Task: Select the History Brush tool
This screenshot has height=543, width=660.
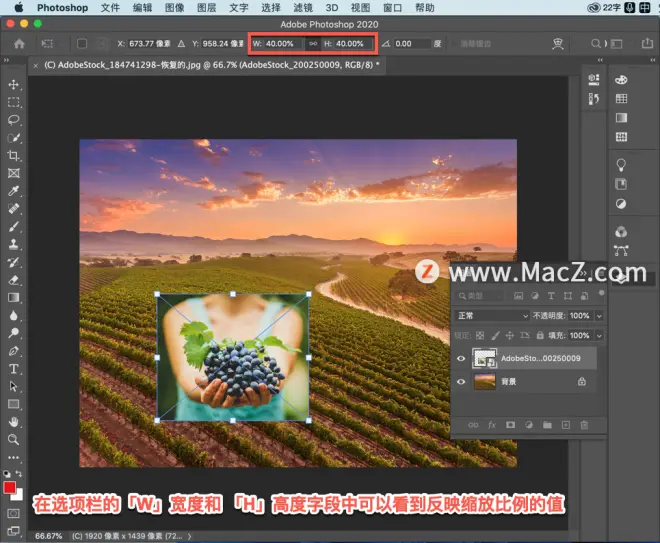Action: coord(13,262)
